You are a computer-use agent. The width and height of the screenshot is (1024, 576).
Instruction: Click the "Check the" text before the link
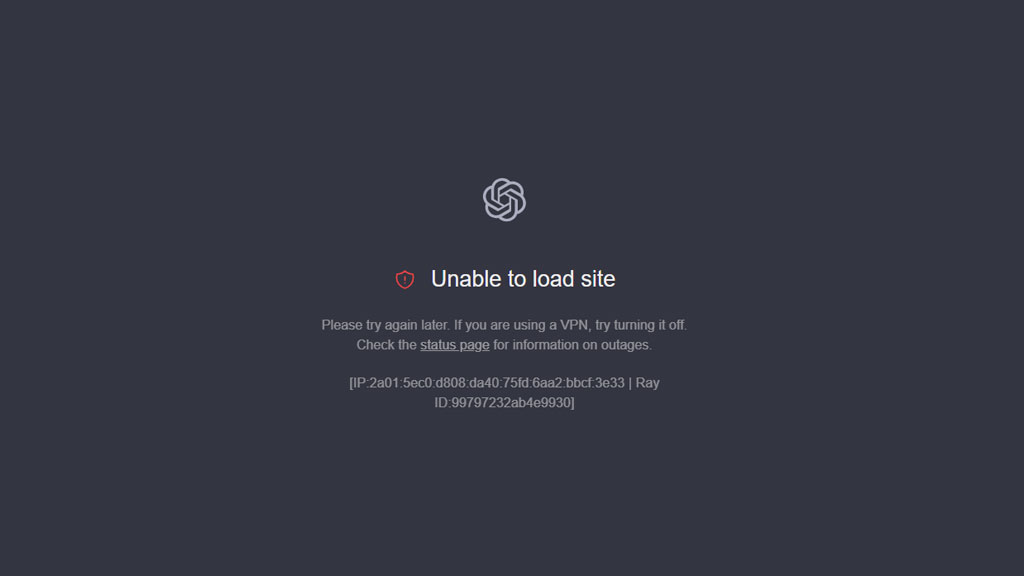point(387,345)
